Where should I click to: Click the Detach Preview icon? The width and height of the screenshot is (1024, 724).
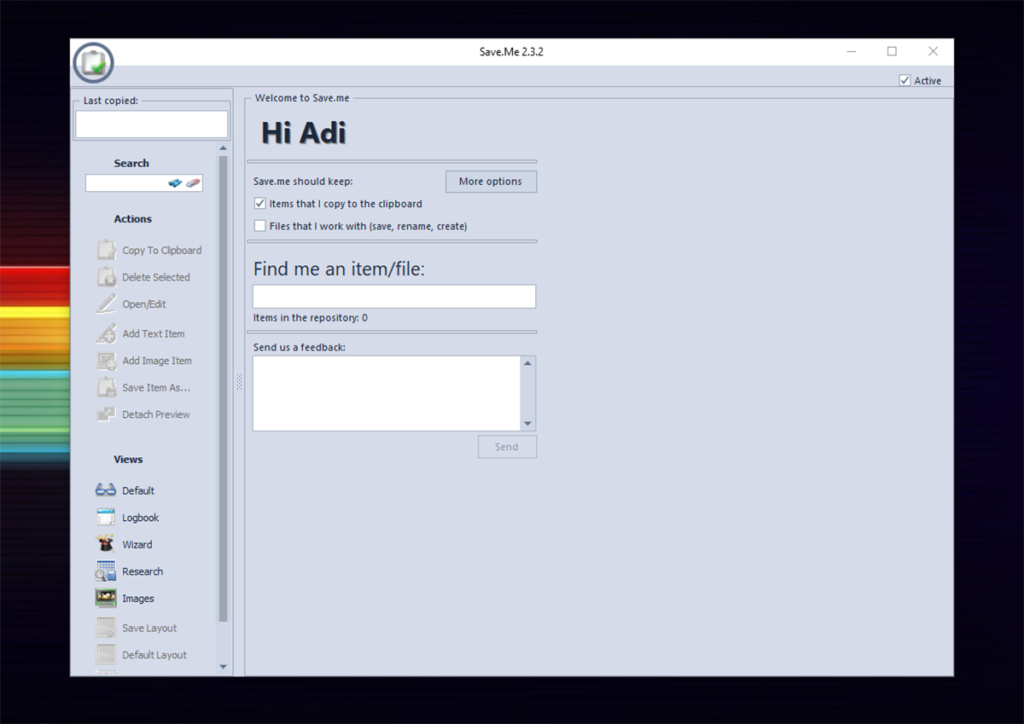(x=106, y=414)
